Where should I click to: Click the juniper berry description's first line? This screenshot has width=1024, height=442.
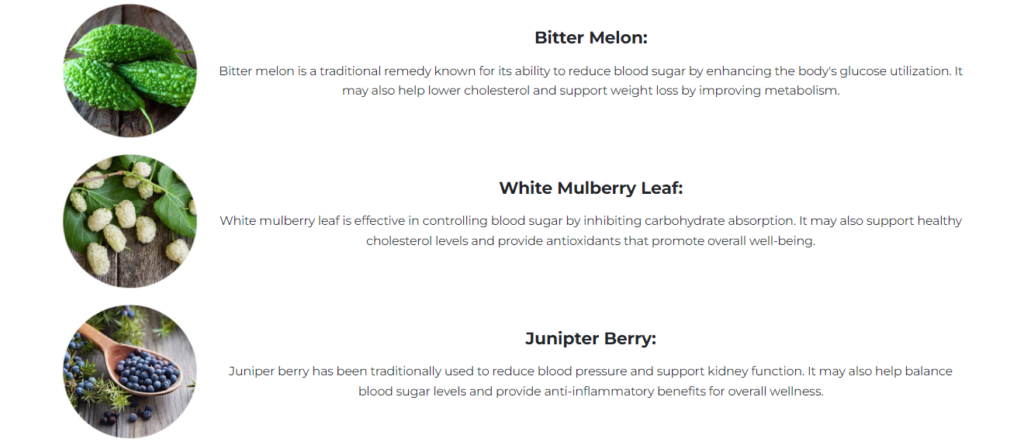pyautogui.click(x=590, y=371)
